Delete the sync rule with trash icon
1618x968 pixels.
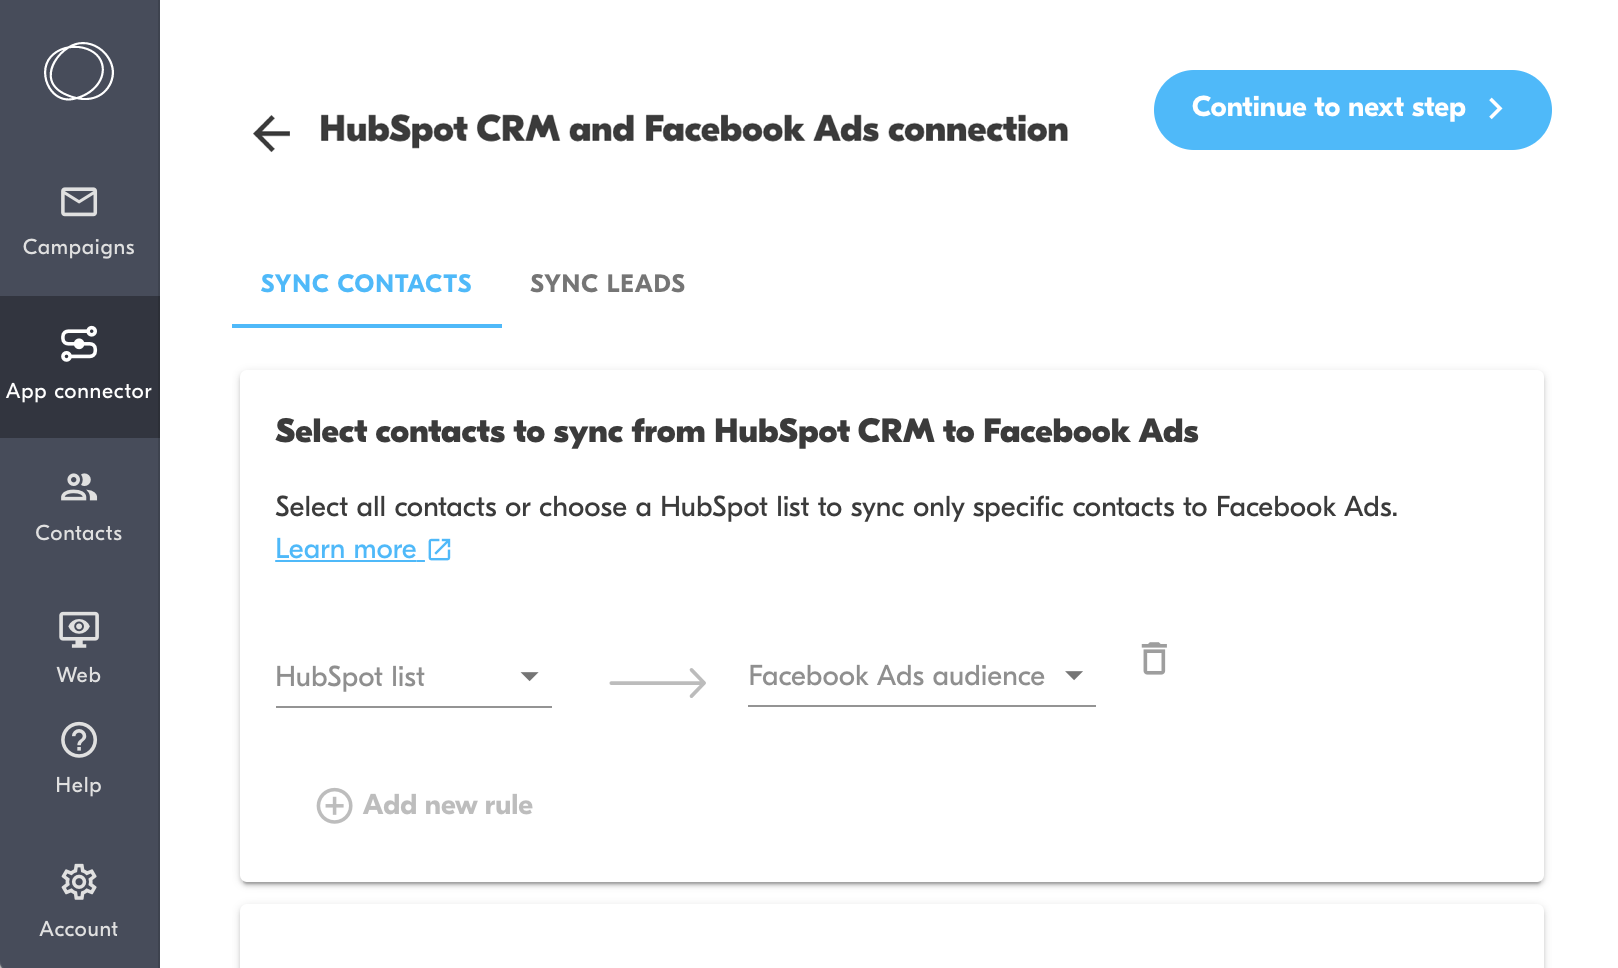1154,659
